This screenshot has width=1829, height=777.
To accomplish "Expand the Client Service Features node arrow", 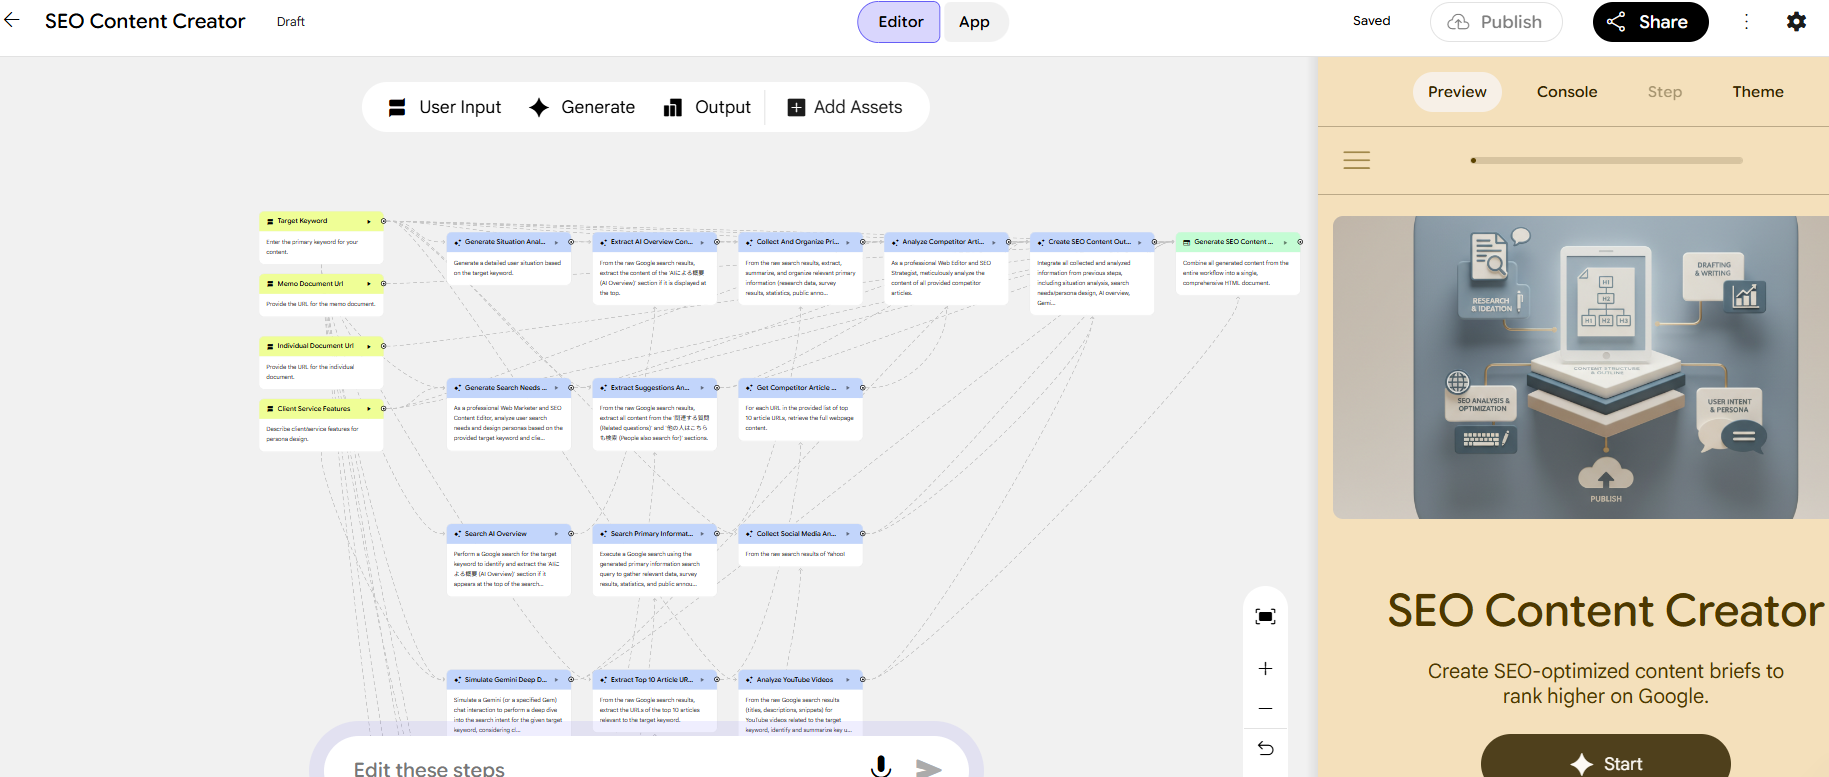I will point(369,409).
